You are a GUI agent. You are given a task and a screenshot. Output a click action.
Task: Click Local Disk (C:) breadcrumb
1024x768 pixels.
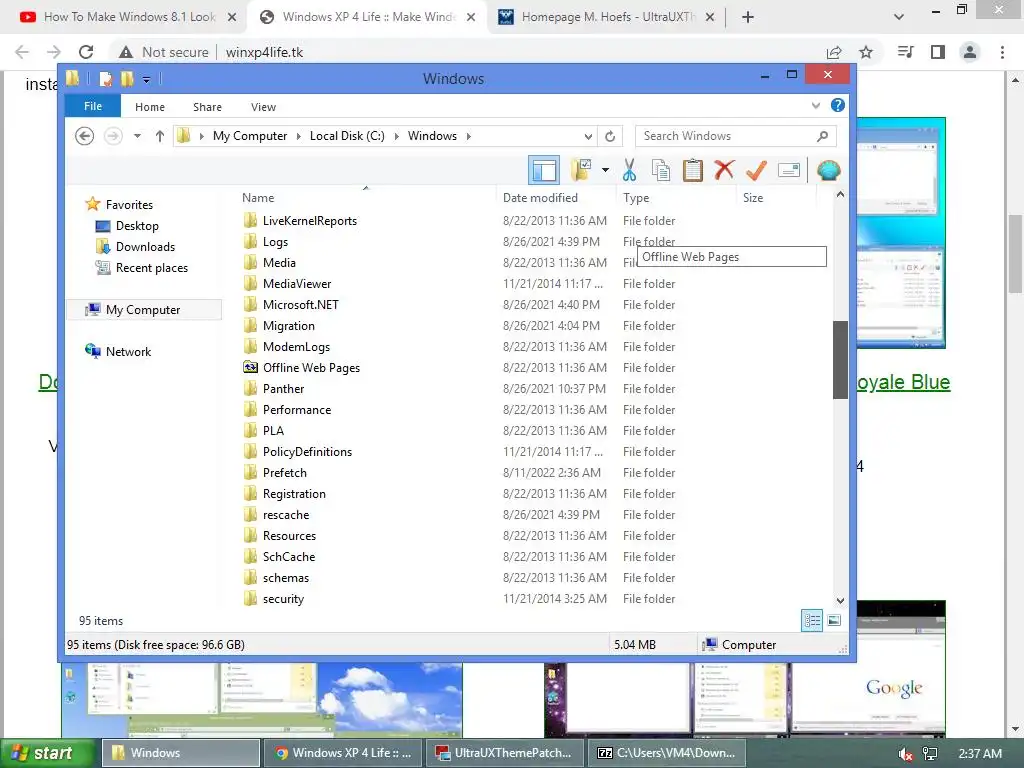(x=347, y=136)
